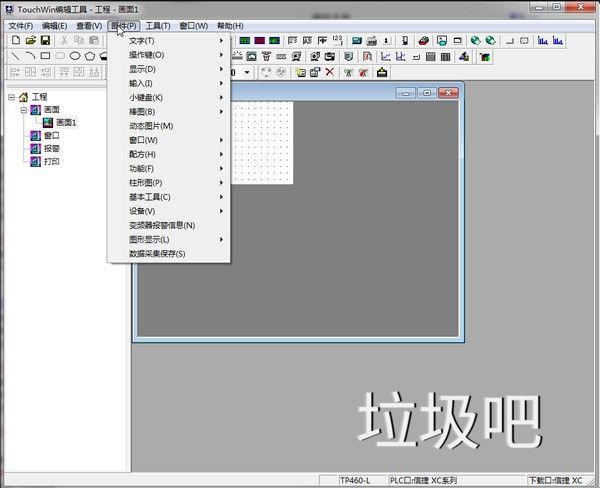Click the printer icon in top toolbar
This screenshot has width=600, height=488.
coord(372,41)
